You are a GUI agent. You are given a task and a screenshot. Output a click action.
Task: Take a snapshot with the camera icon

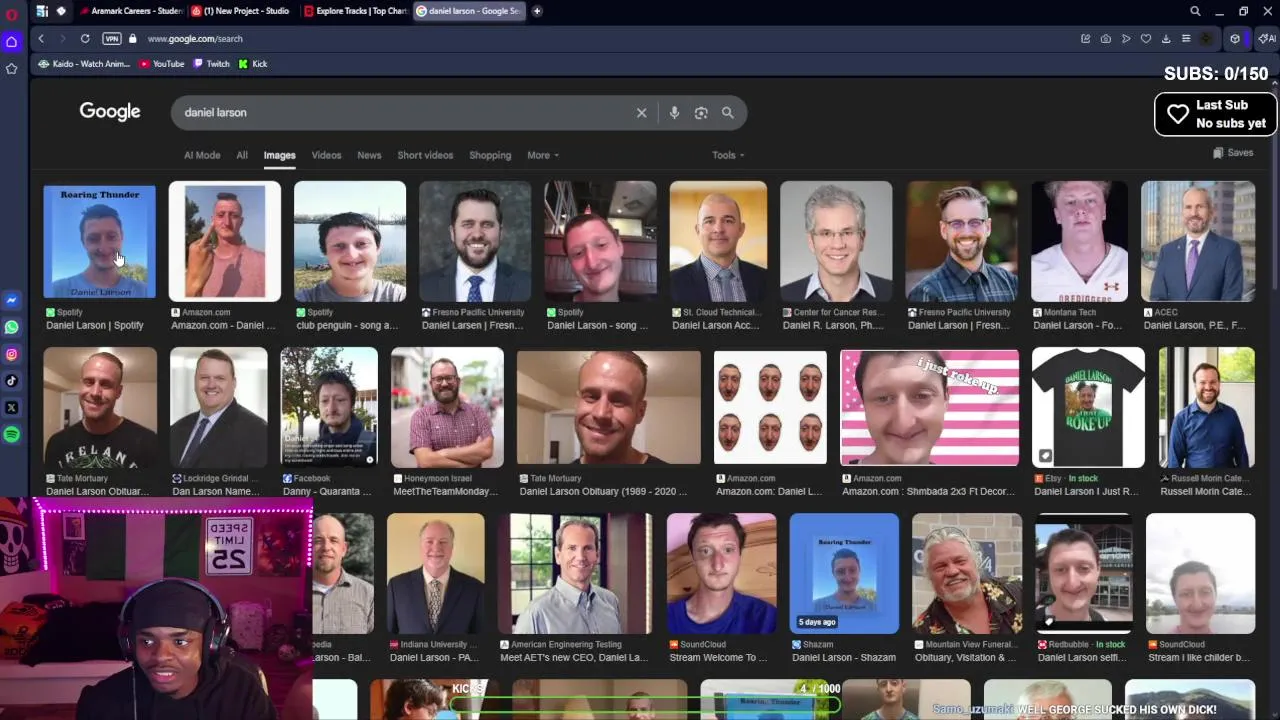[1105, 39]
